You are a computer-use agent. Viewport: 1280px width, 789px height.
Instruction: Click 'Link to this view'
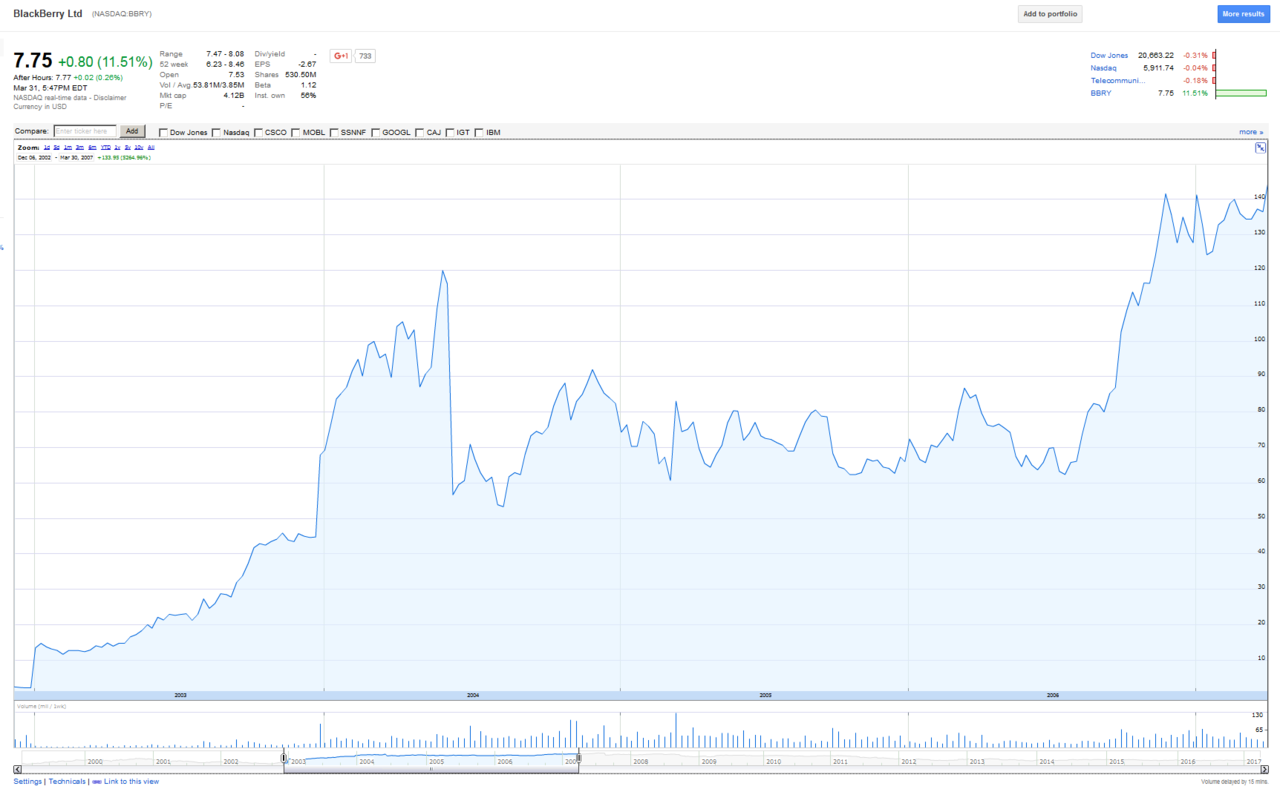click(131, 781)
